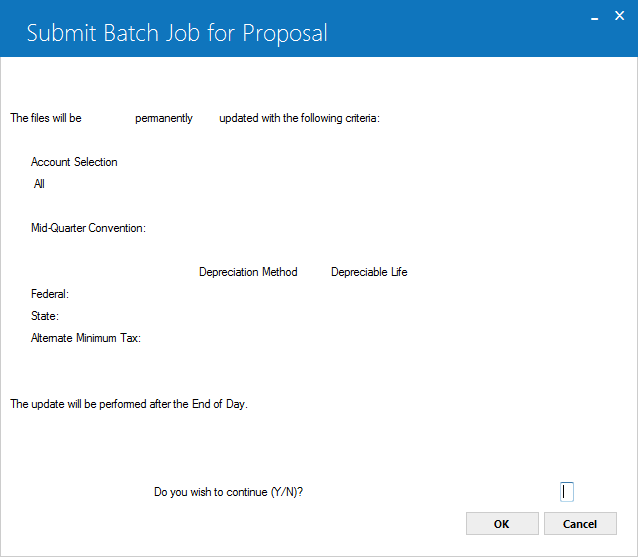The image size is (638, 557).
Task: Confirm the batch job with OK
Action: coord(502,524)
